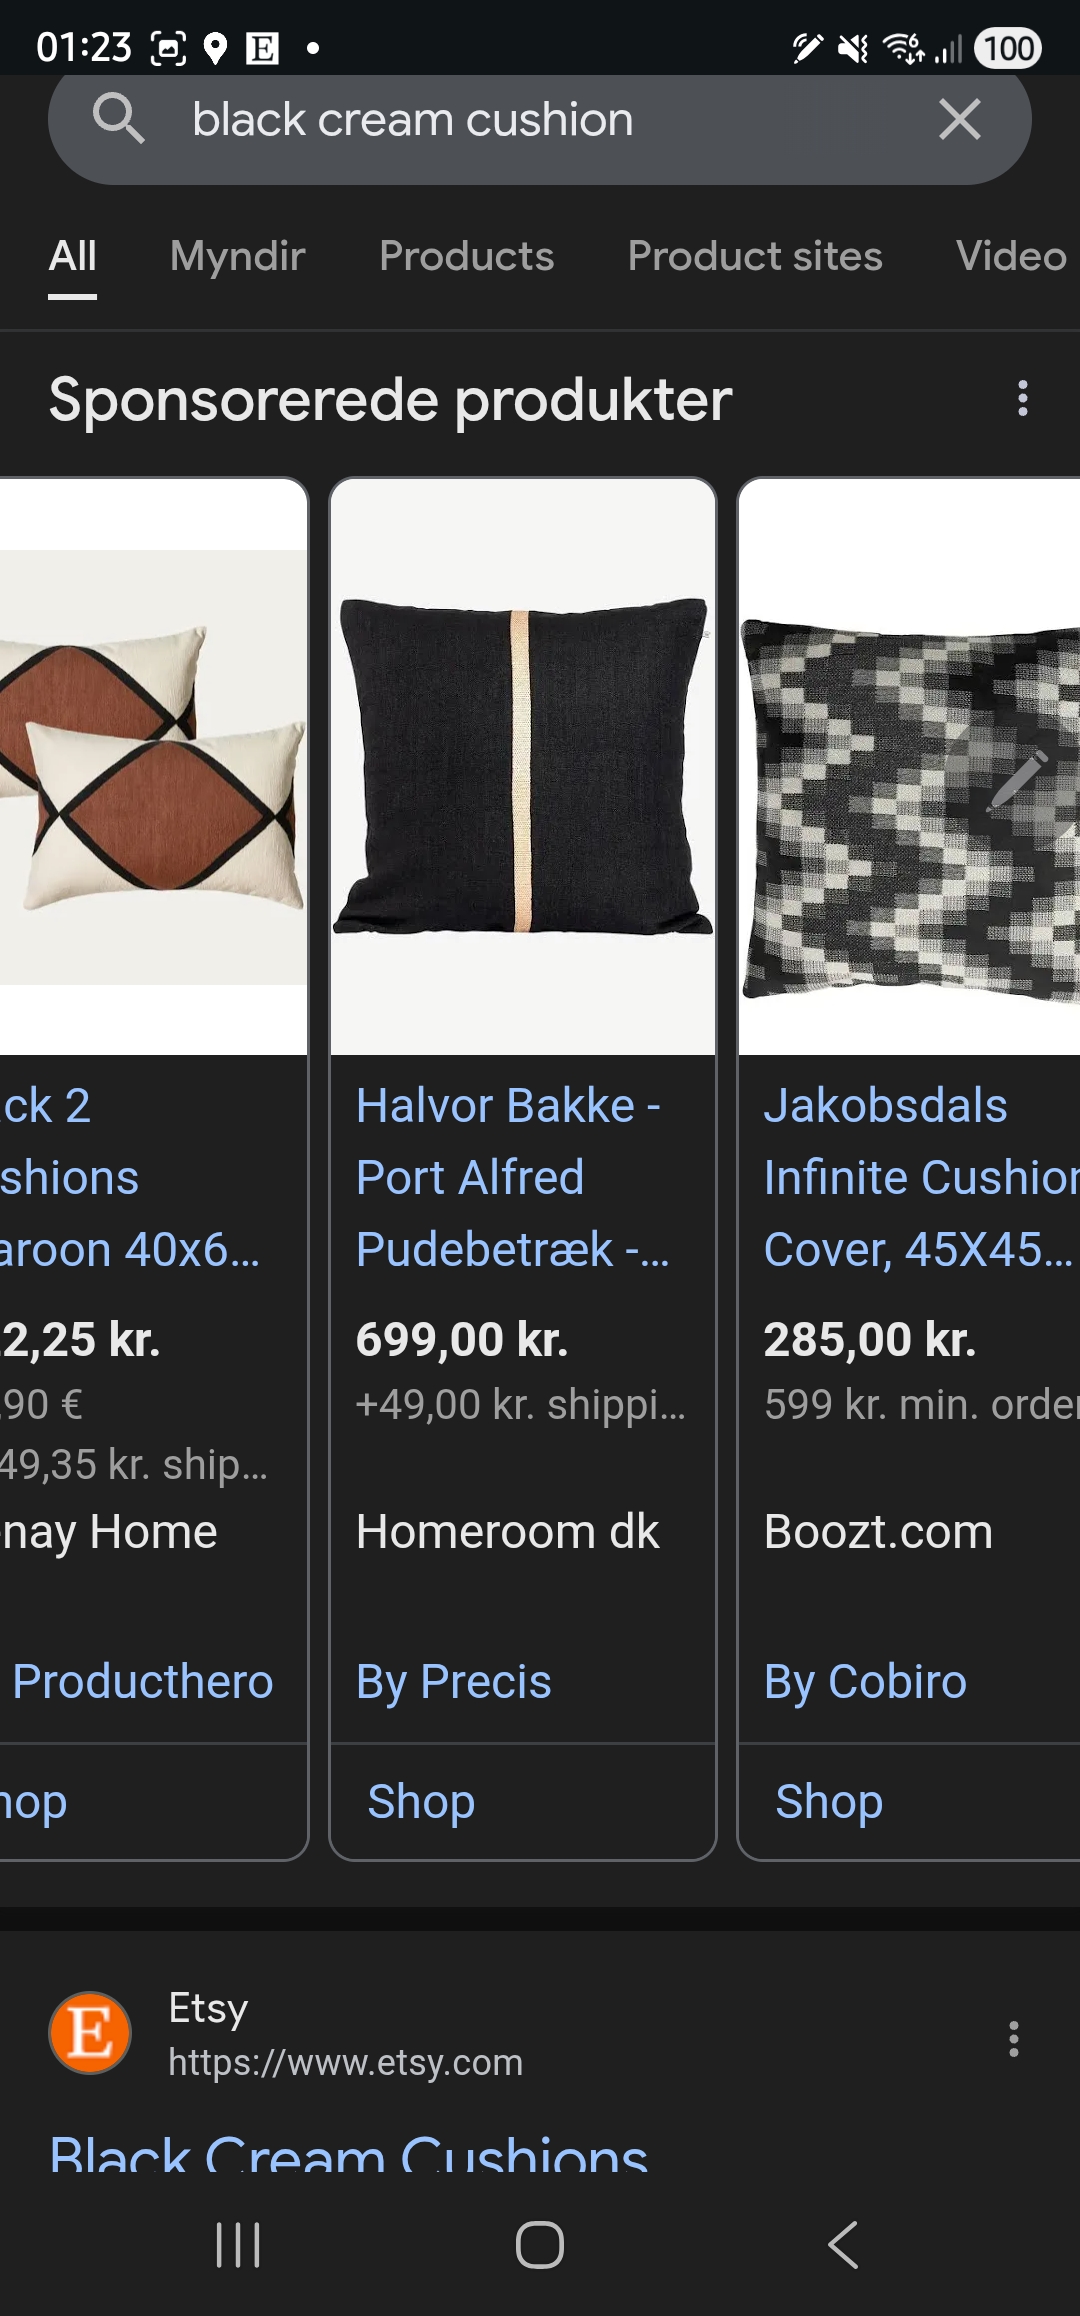Open the By Precis link
Screen dimensions: 1080x2316
tap(453, 1682)
